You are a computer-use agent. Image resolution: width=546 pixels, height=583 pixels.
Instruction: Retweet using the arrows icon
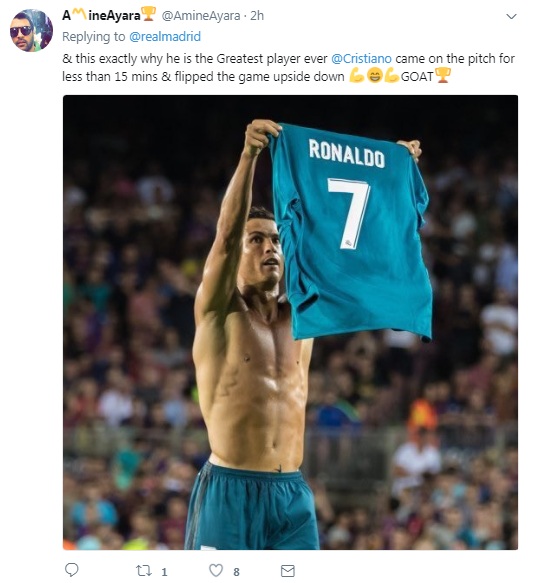coord(143,570)
